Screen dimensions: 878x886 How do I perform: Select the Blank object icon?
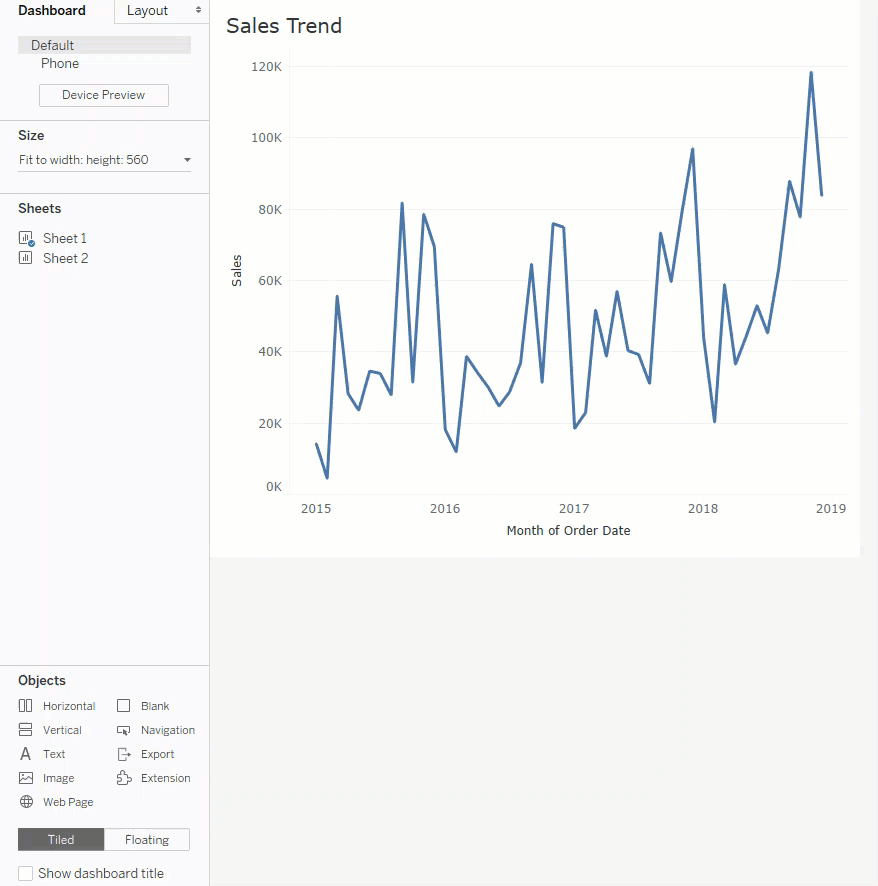[123, 705]
